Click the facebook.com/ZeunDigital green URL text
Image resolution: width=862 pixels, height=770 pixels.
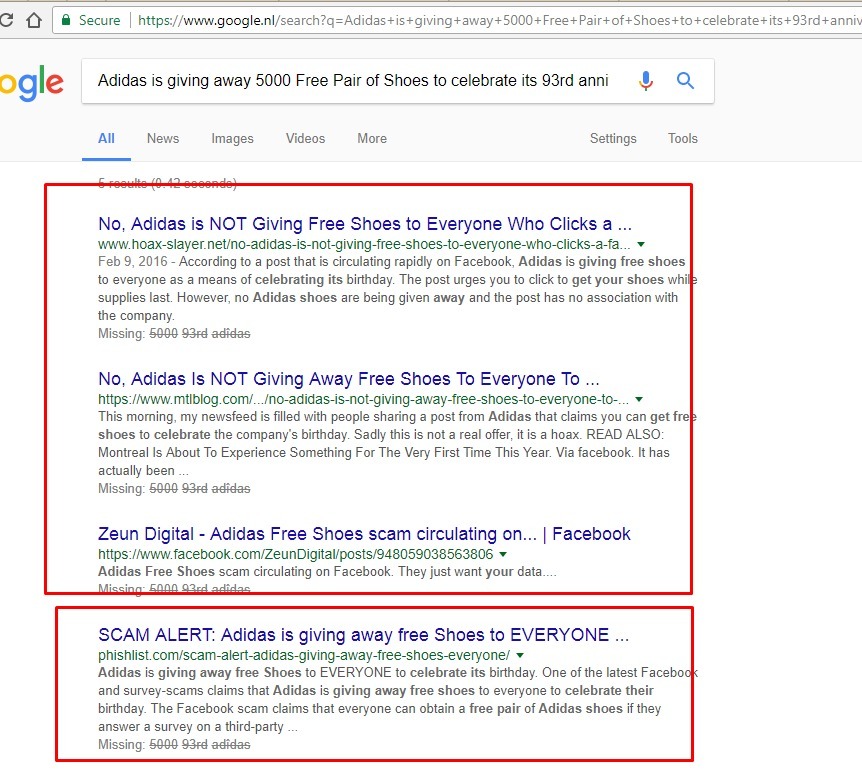point(296,555)
